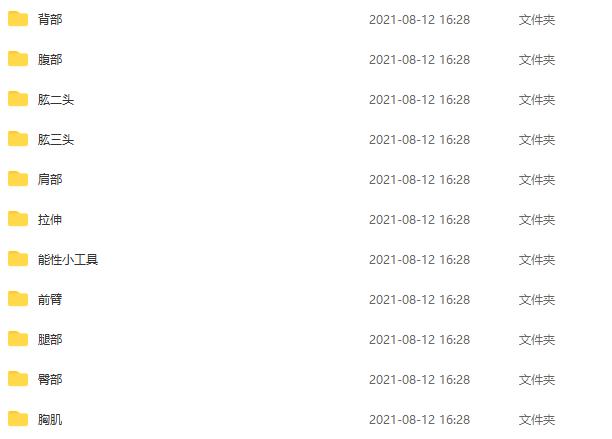
Task: Click 文件夹 type label in 肩部 row
Action: pyautogui.click(x=537, y=180)
